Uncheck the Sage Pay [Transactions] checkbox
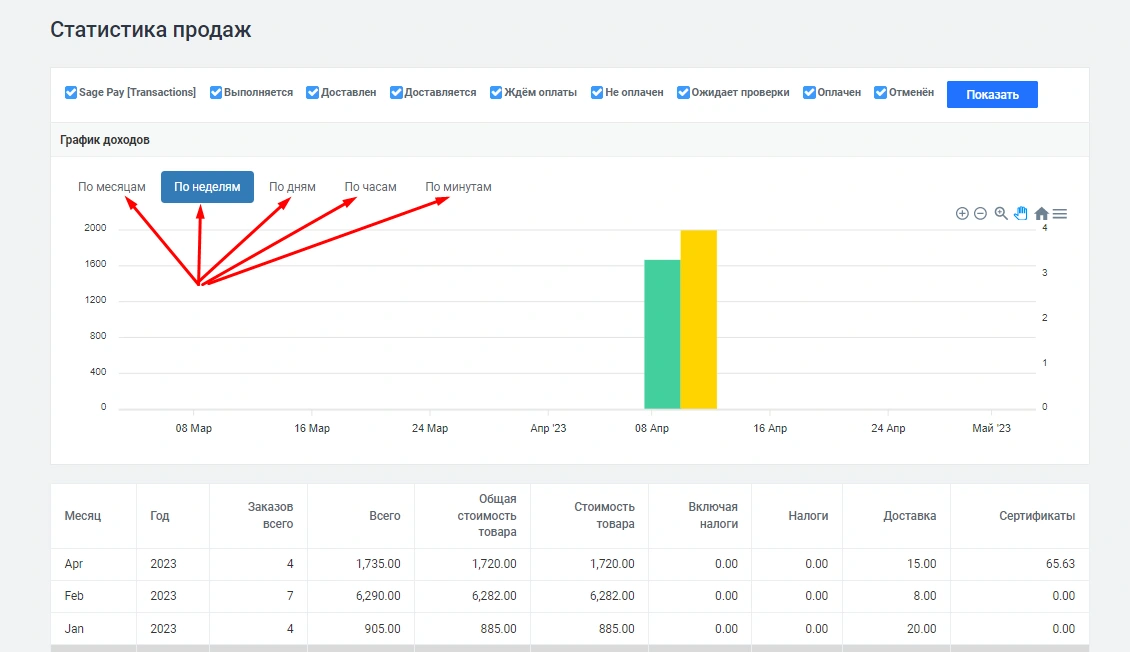The width and height of the screenshot is (1130, 652). pyautogui.click(x=71, y=93)
